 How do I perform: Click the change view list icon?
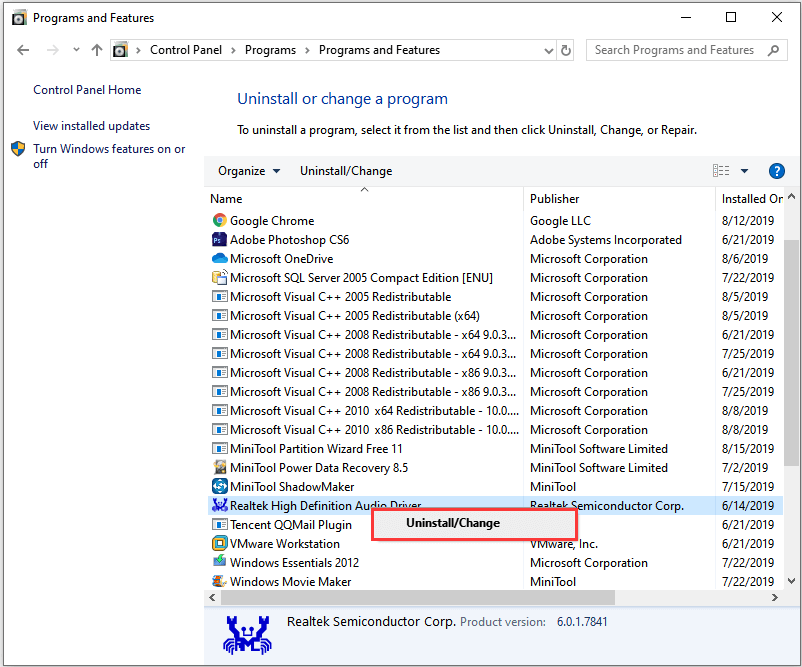(721, 171)
